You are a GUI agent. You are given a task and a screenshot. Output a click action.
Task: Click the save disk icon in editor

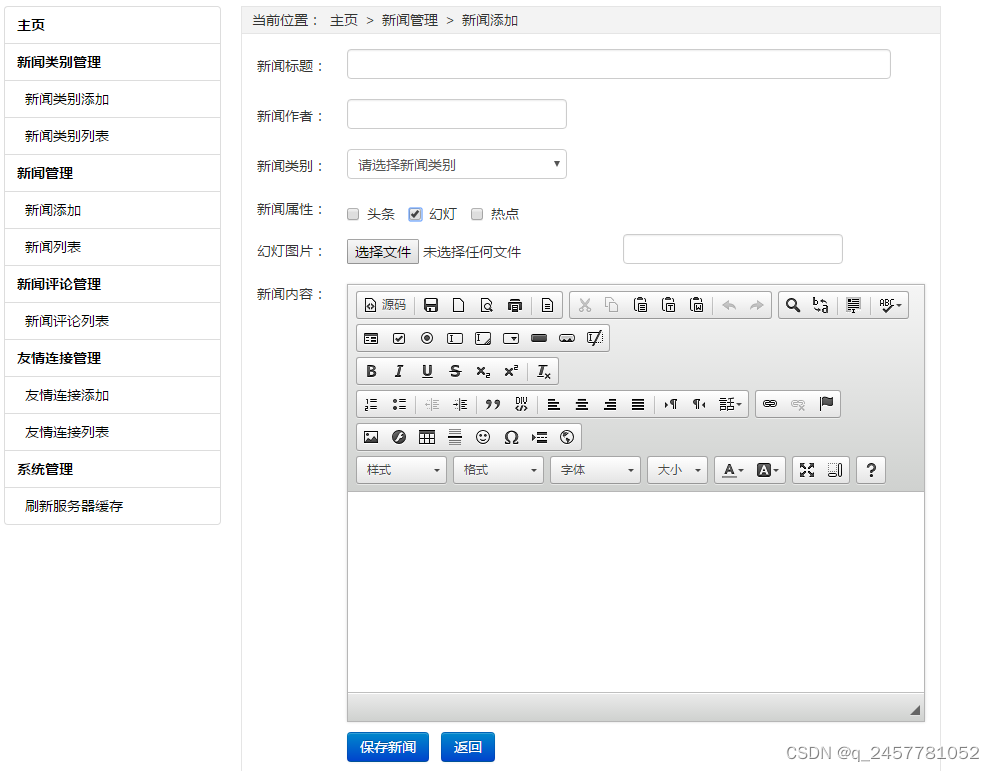[x=430, y=305]
